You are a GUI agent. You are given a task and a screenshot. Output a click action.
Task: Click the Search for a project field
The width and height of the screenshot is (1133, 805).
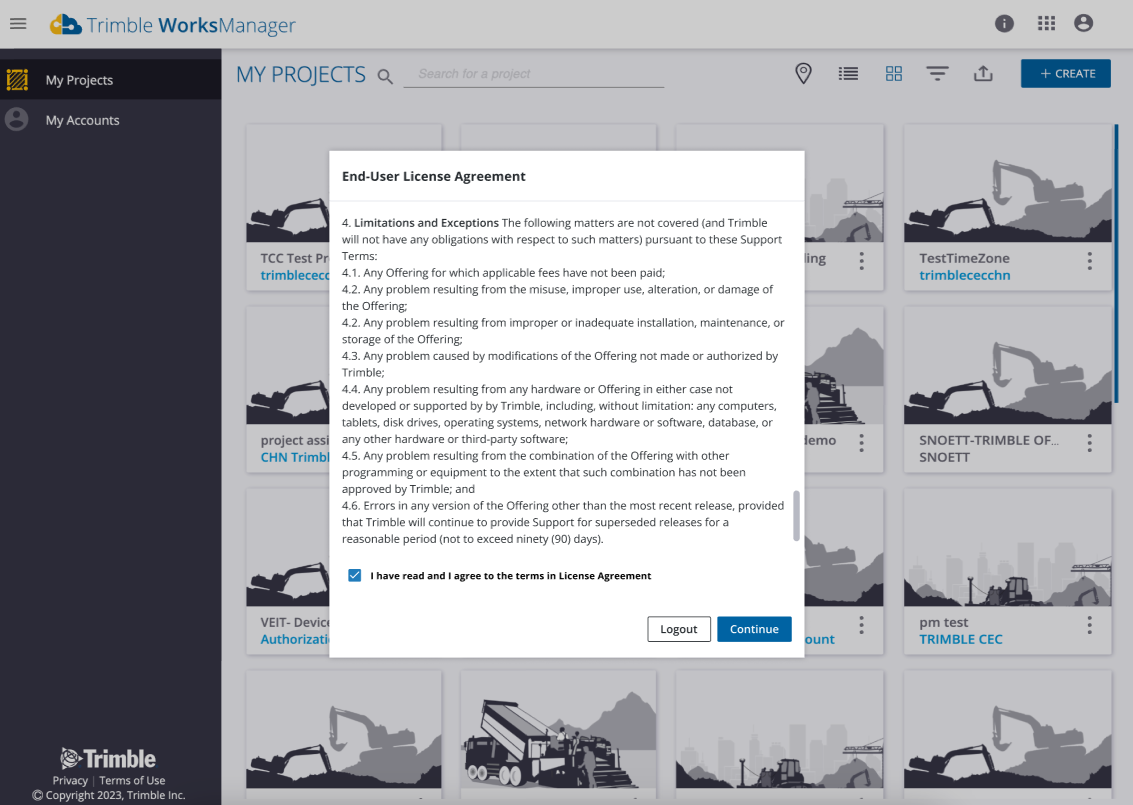click(x=533, y=74)
